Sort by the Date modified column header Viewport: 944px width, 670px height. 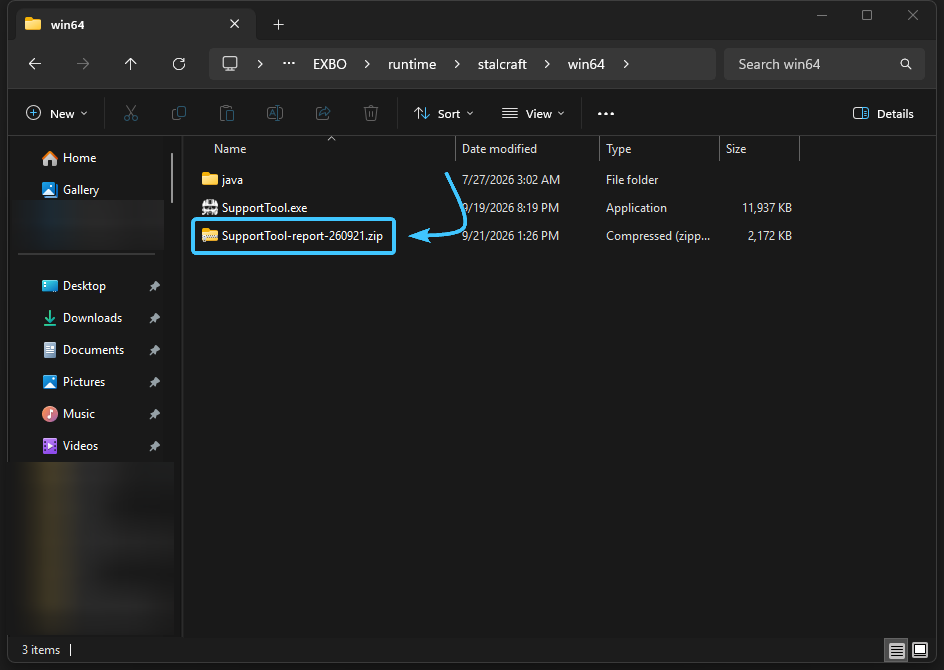[x=499, y=149]
